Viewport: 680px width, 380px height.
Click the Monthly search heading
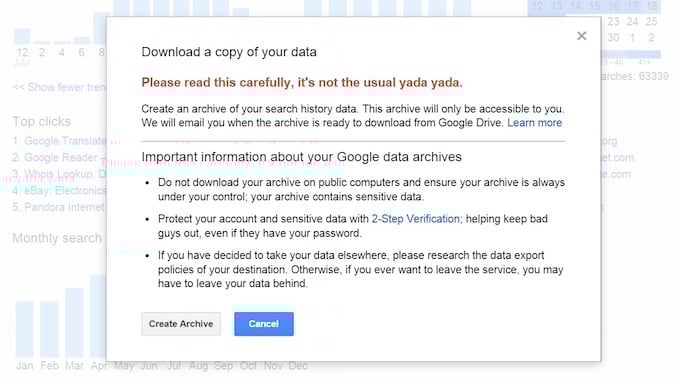coord(57,238)
